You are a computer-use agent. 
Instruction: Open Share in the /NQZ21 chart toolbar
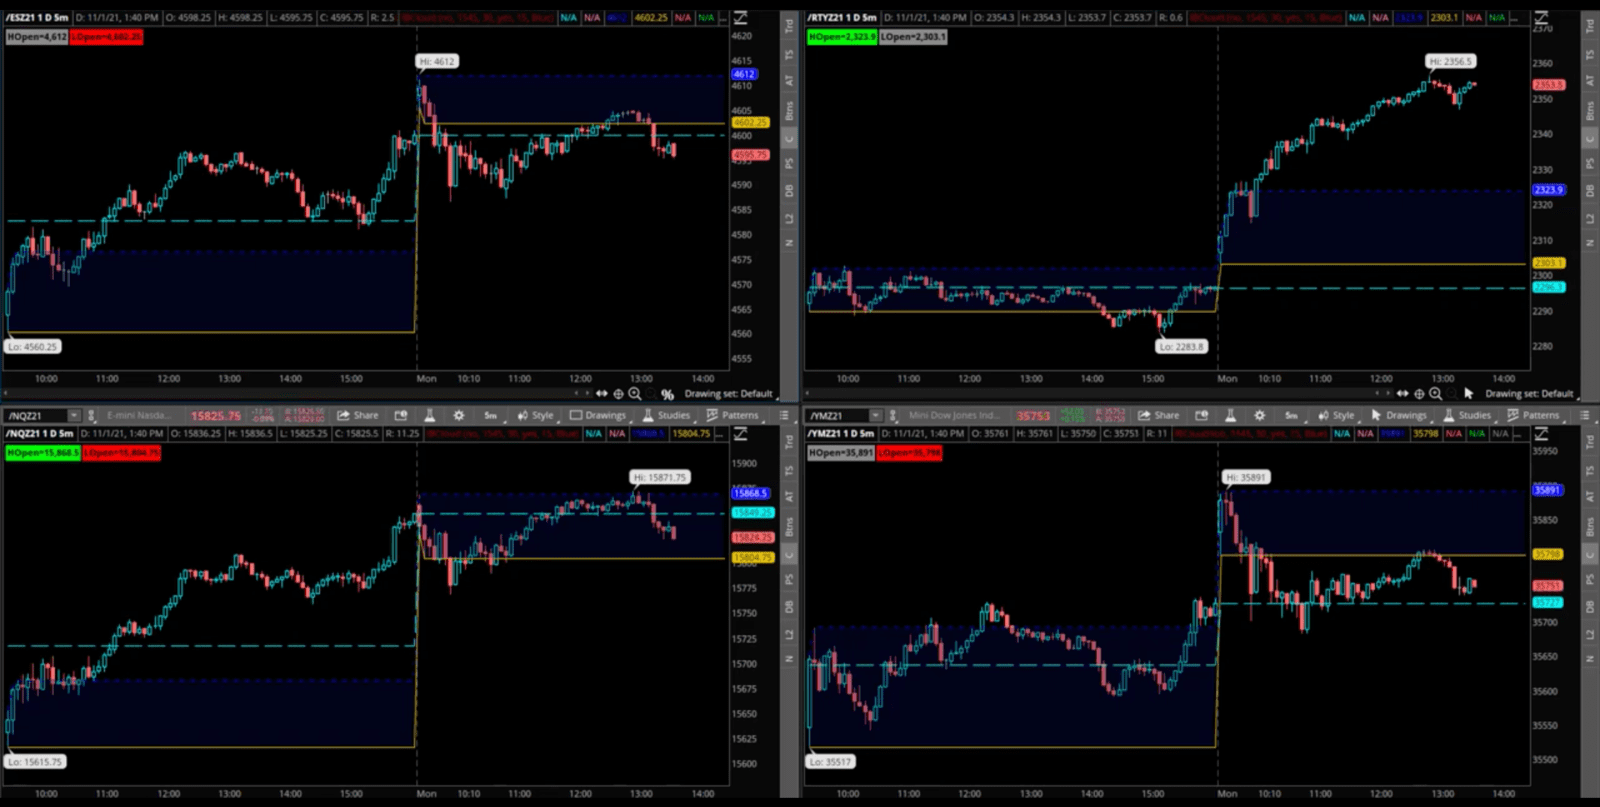tap(358, 415)
